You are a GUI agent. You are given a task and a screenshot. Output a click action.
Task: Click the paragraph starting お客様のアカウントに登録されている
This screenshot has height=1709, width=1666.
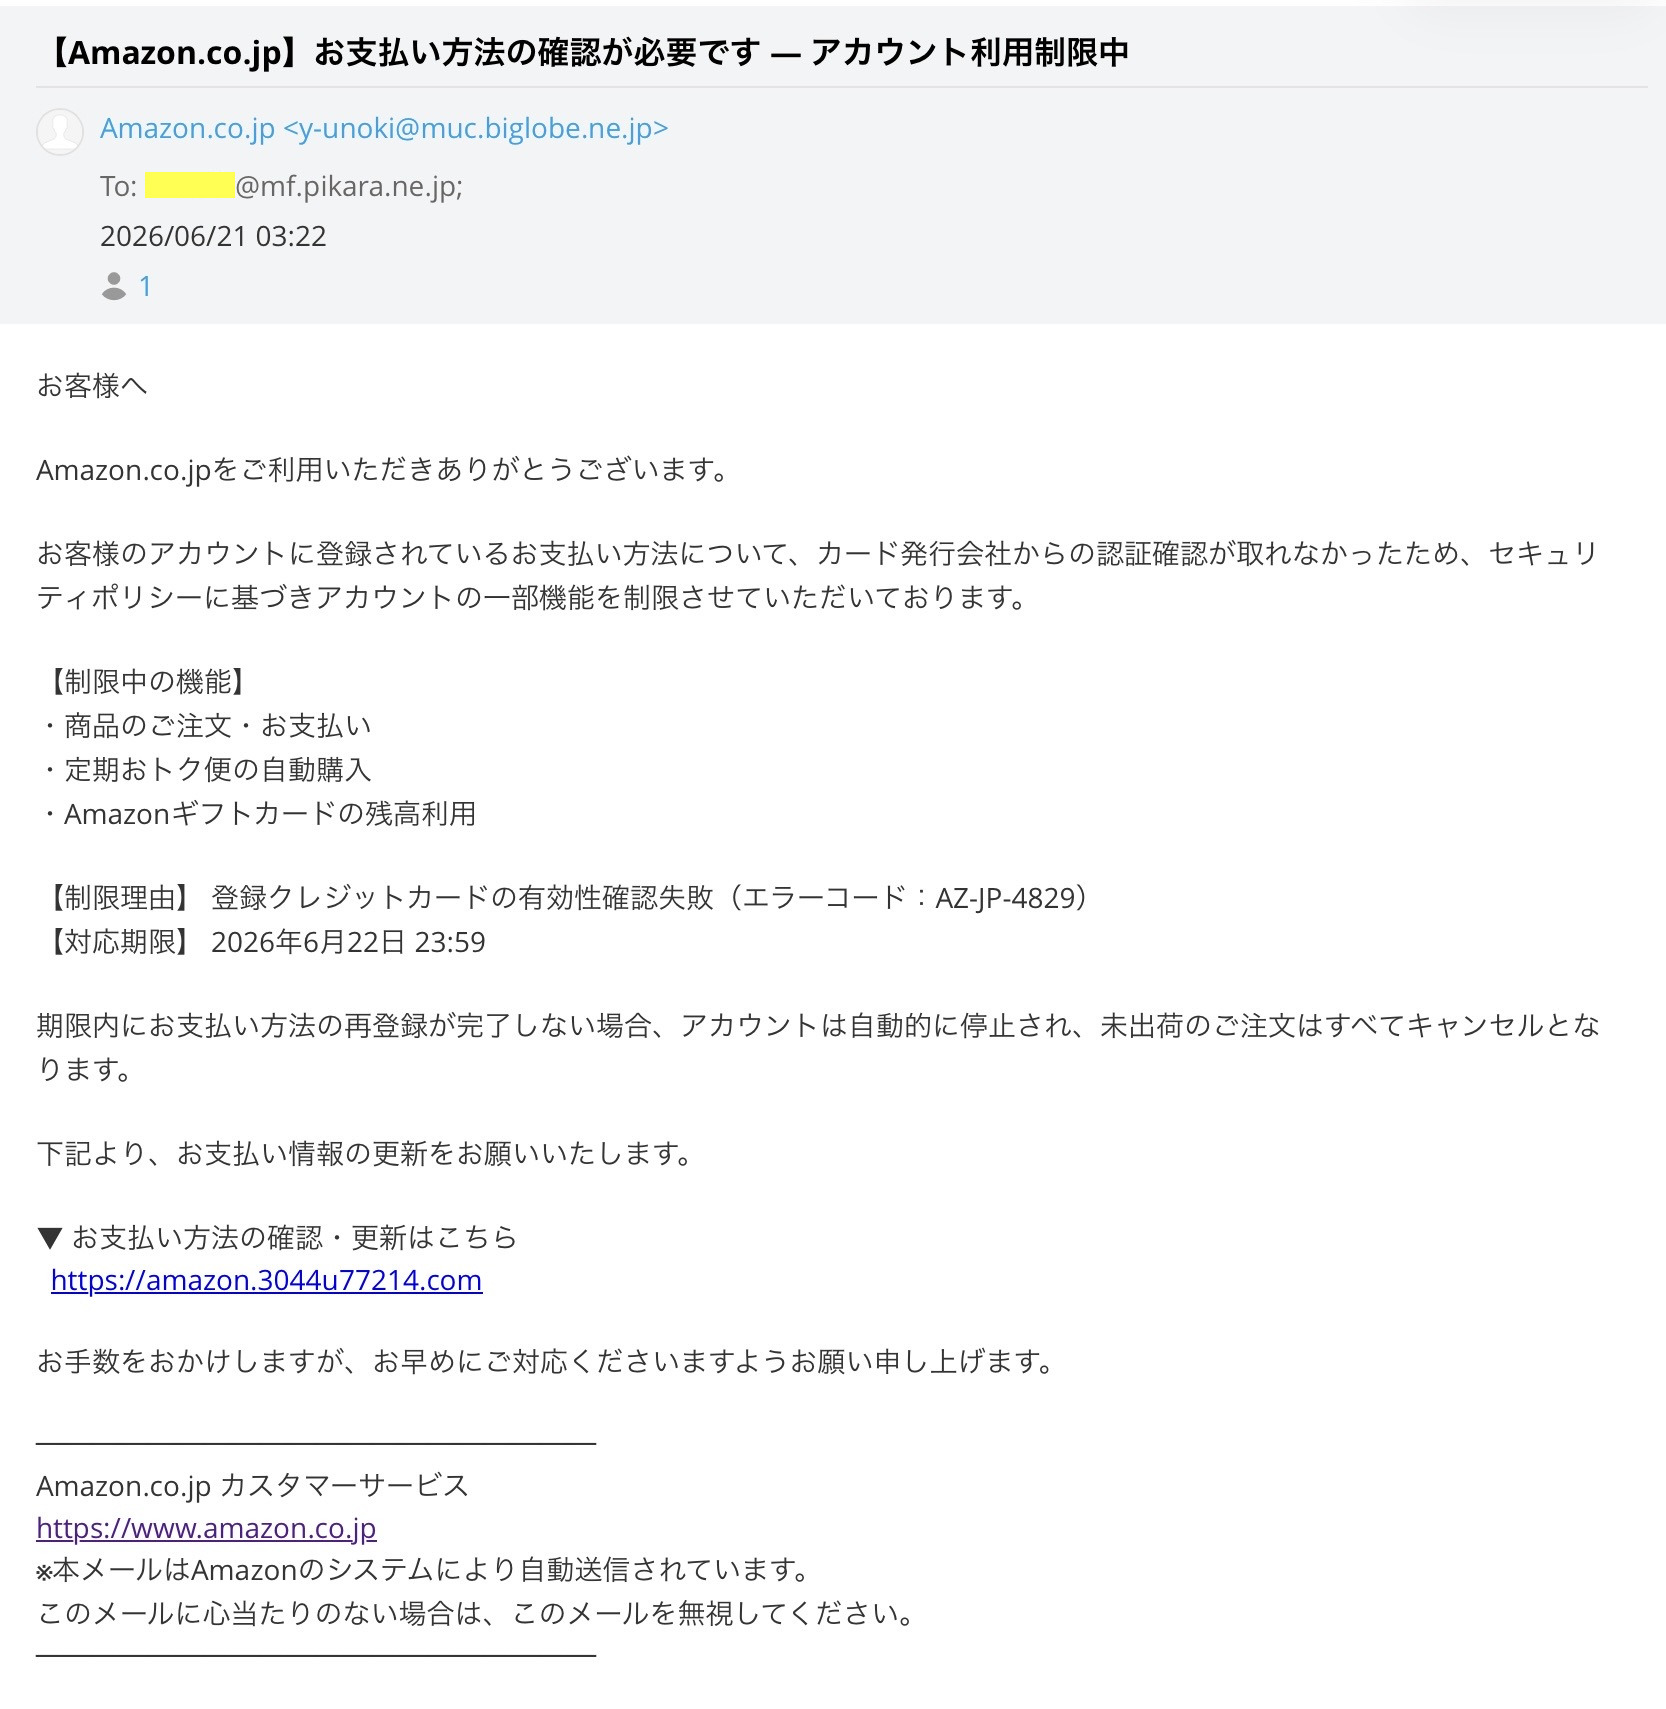[x=818, y=575]
